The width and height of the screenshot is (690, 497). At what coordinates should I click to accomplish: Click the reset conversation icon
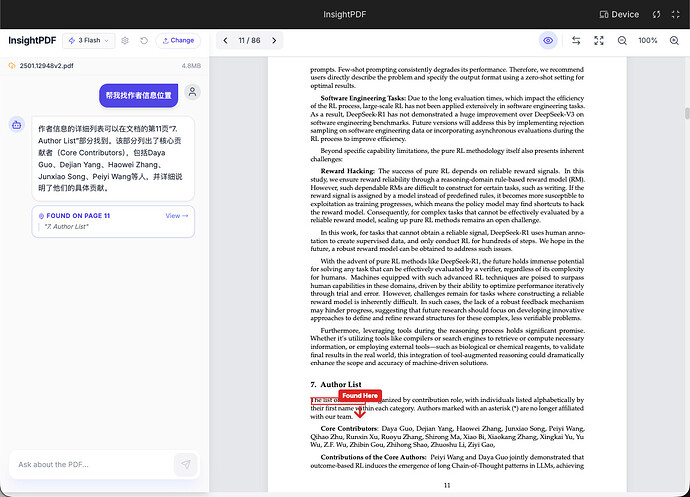(144, 40)
